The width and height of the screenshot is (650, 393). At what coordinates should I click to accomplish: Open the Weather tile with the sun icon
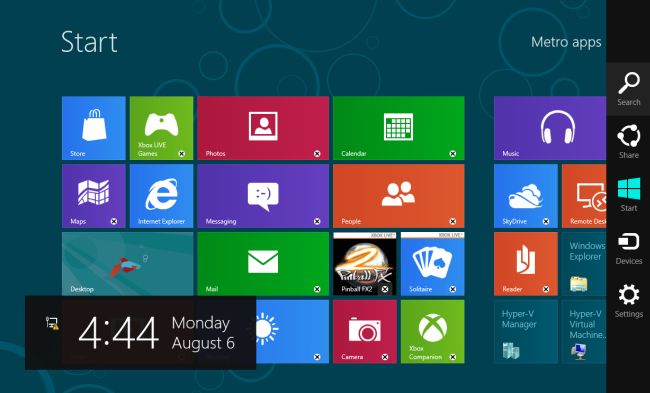[x=292, y=332]
